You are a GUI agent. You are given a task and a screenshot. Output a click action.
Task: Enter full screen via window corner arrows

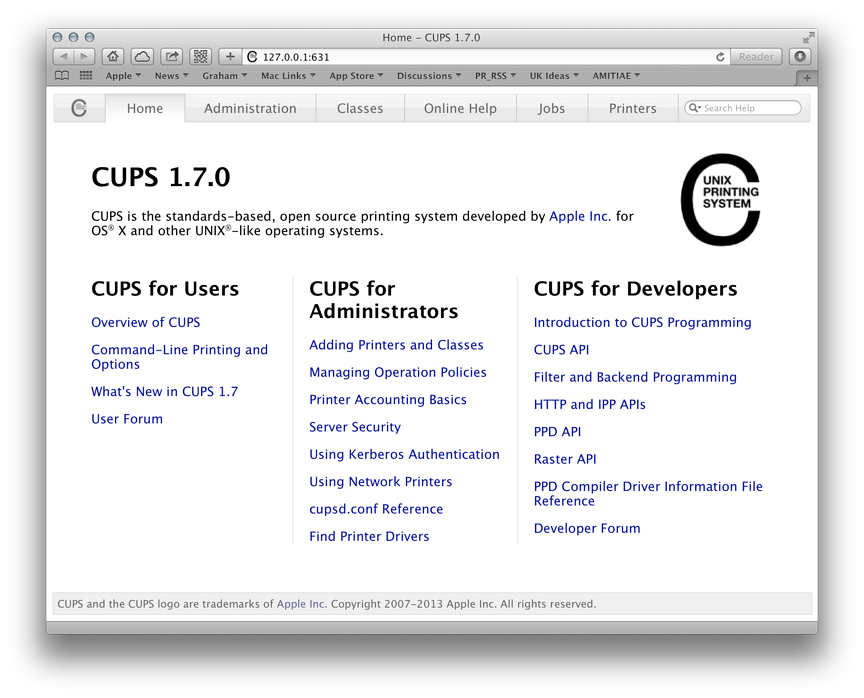click(808, 37)
